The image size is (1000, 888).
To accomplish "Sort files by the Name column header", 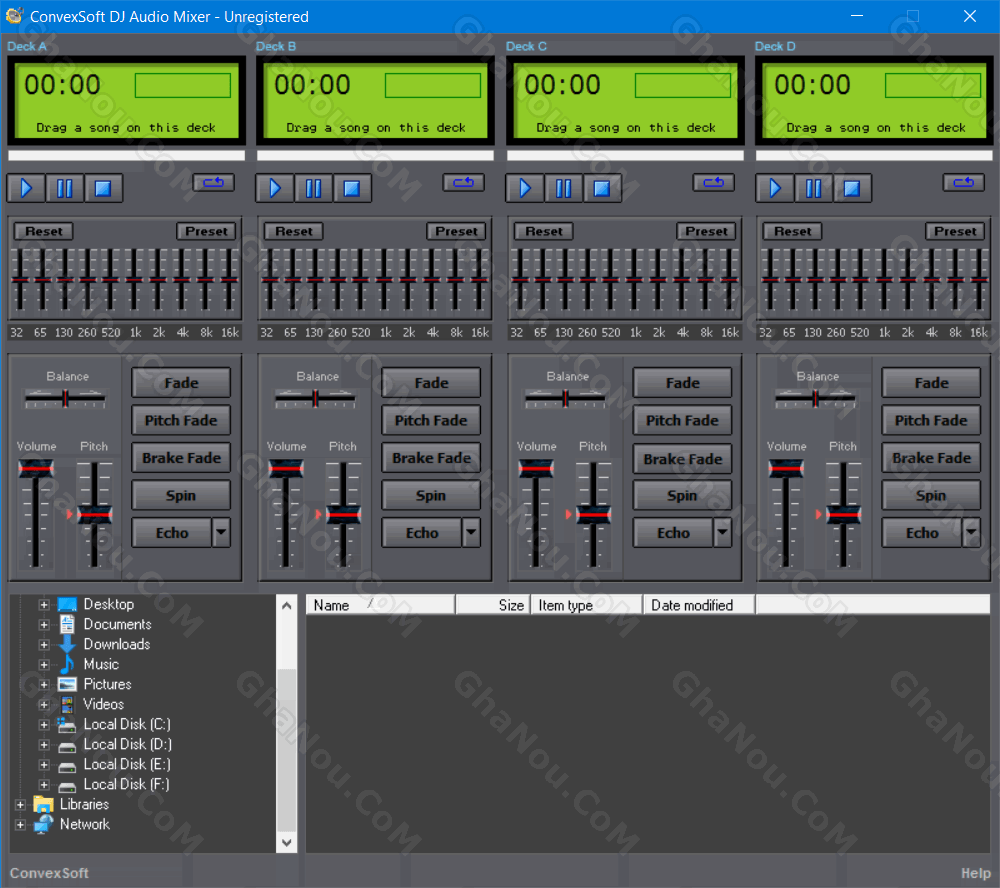I will coord(381,605).
